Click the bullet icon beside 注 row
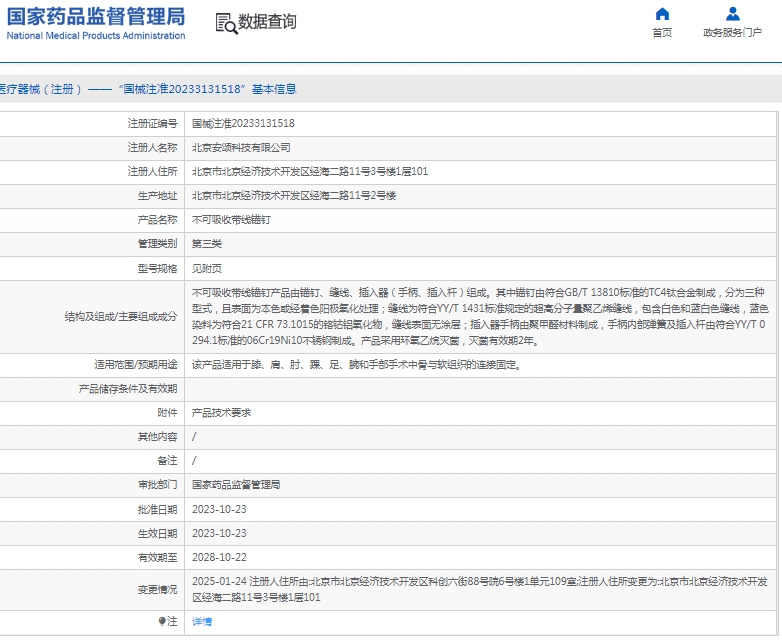 coord(162,621)
